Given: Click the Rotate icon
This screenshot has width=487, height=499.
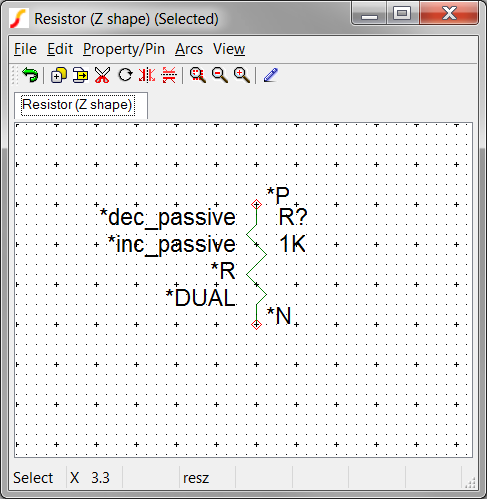Looking at the screenshot, I should [125, 75].
